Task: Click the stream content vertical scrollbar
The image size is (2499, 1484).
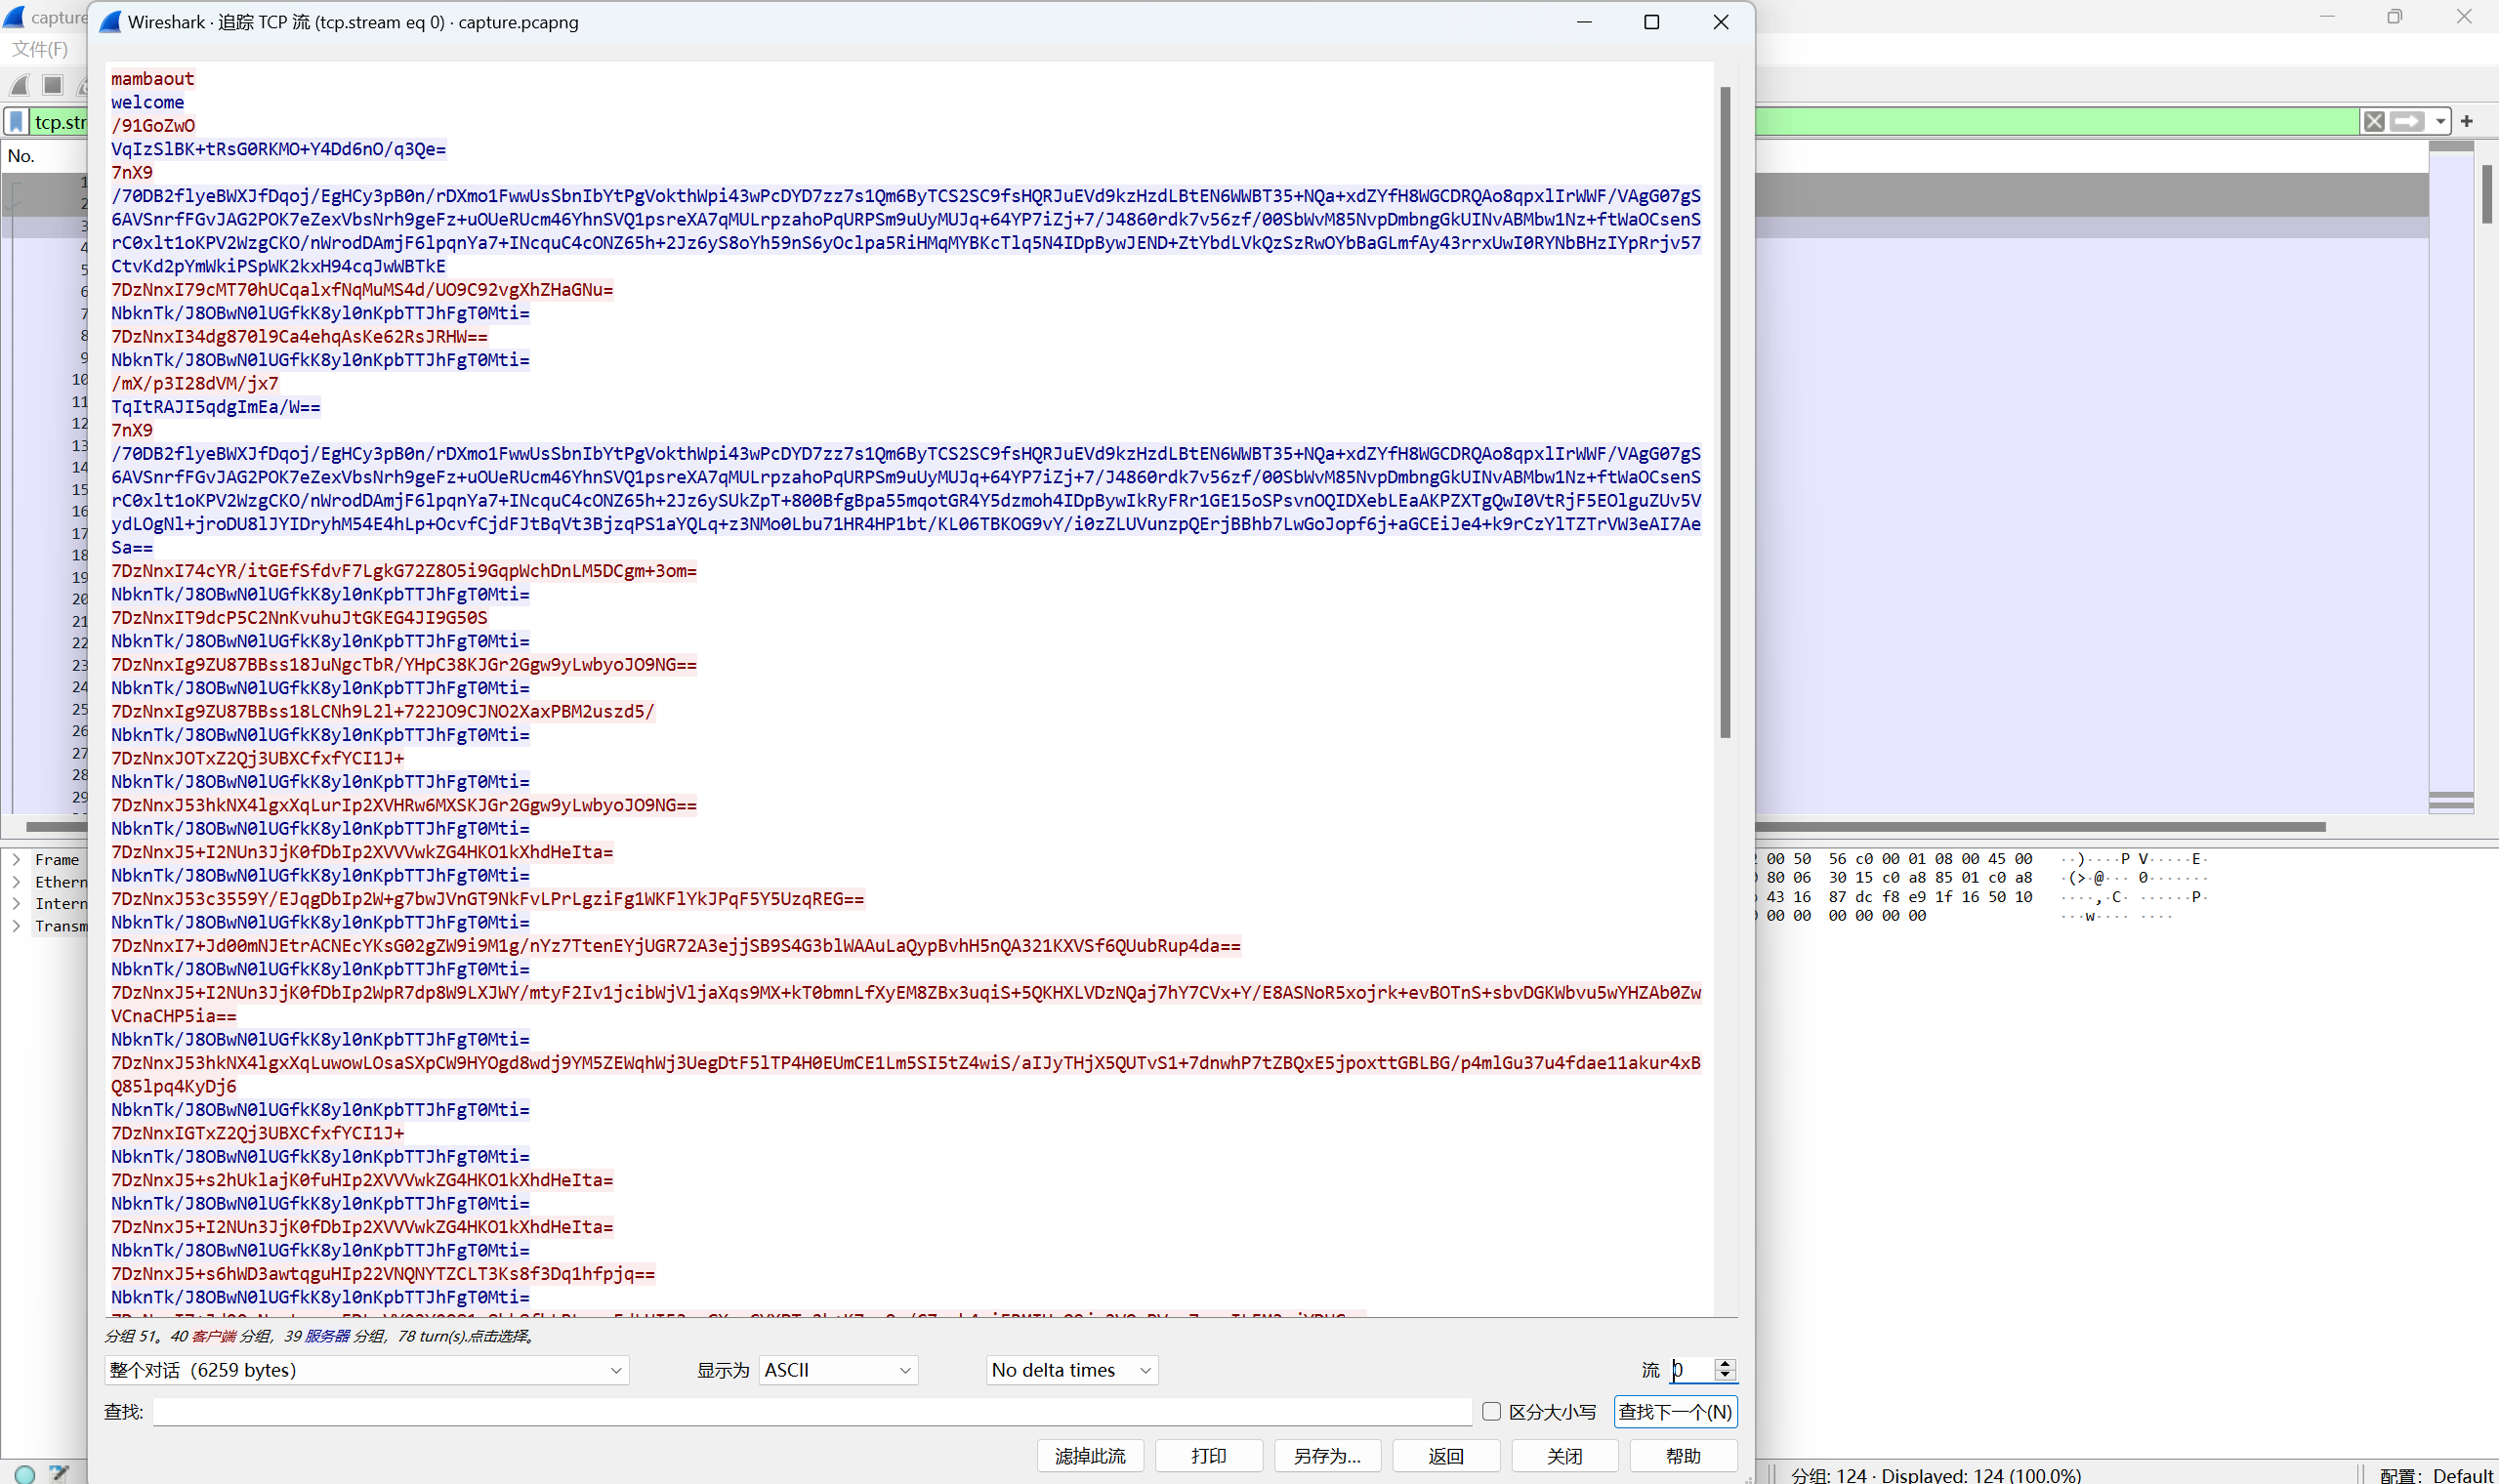Action: (1725, 412)
